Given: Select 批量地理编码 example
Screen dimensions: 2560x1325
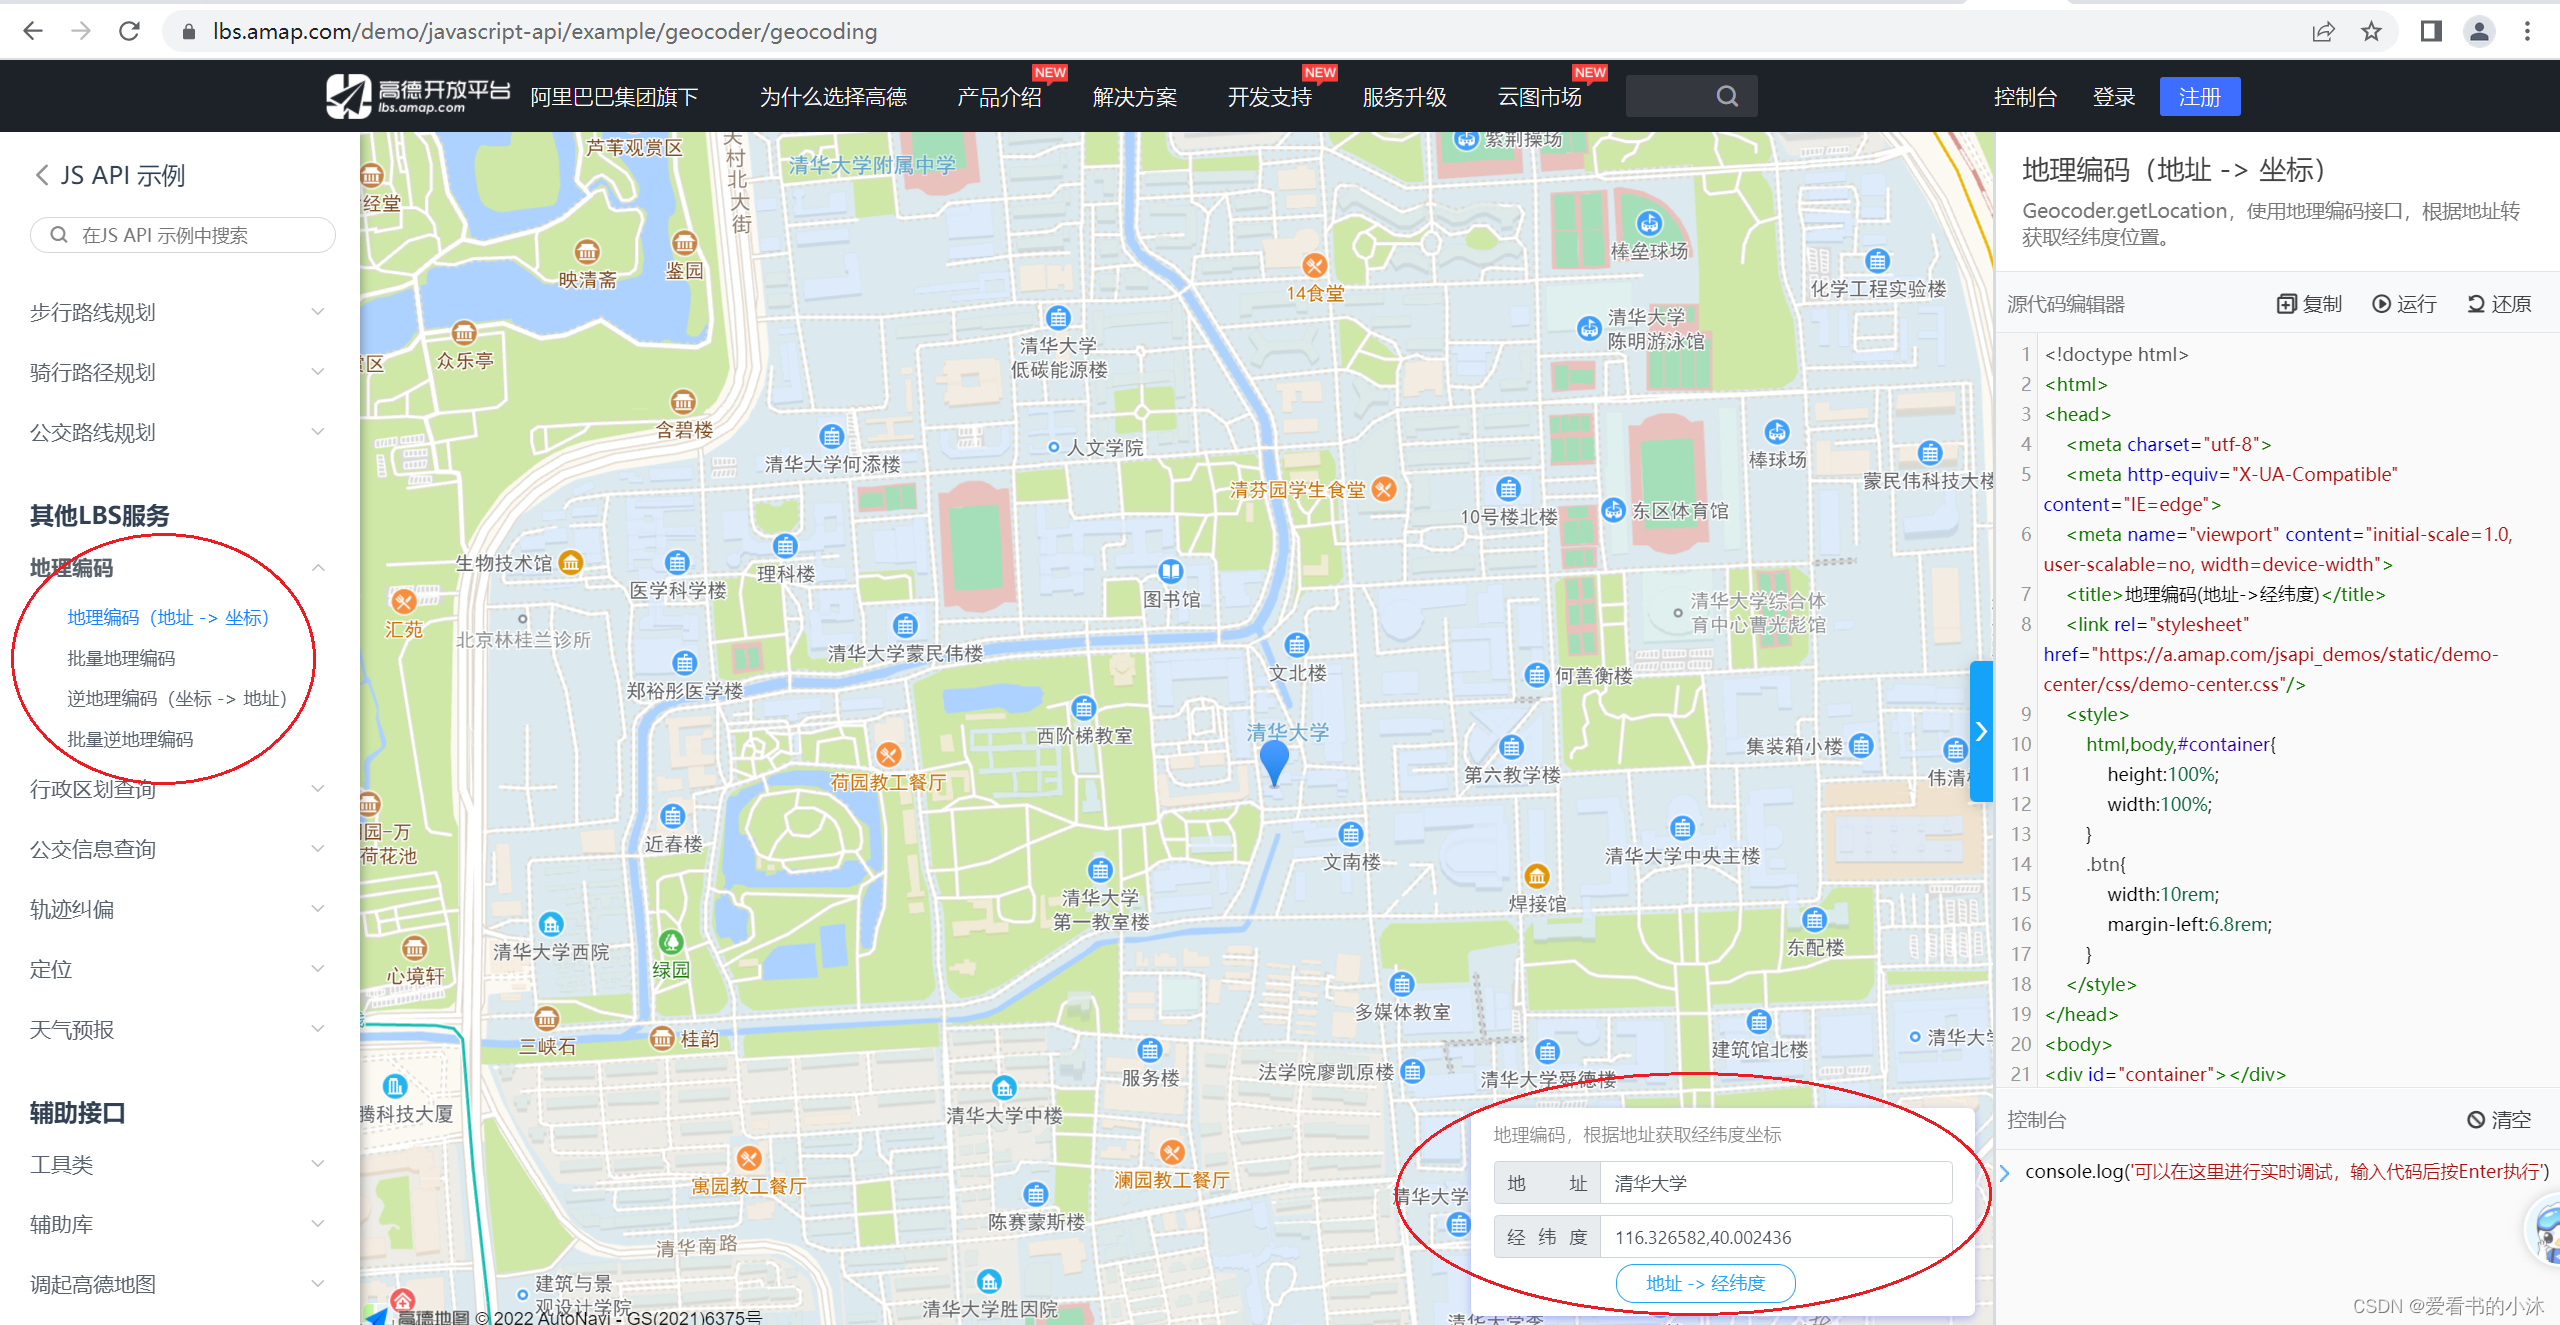Looking at the screenshot, I should coord(121,658).
